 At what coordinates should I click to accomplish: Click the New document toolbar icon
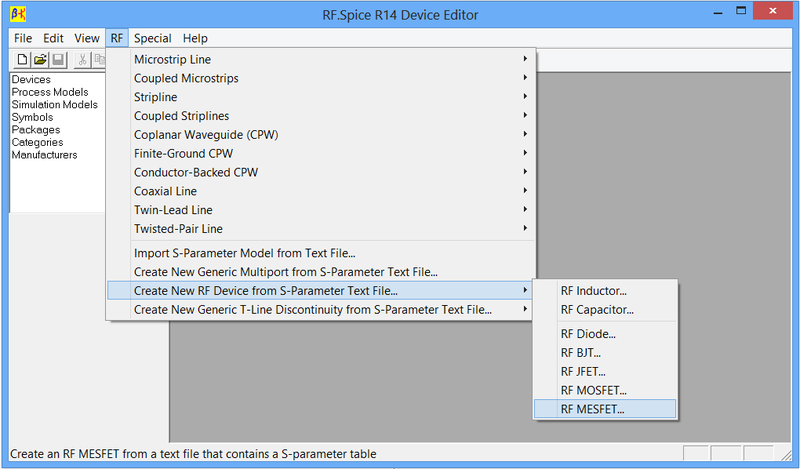22,60
